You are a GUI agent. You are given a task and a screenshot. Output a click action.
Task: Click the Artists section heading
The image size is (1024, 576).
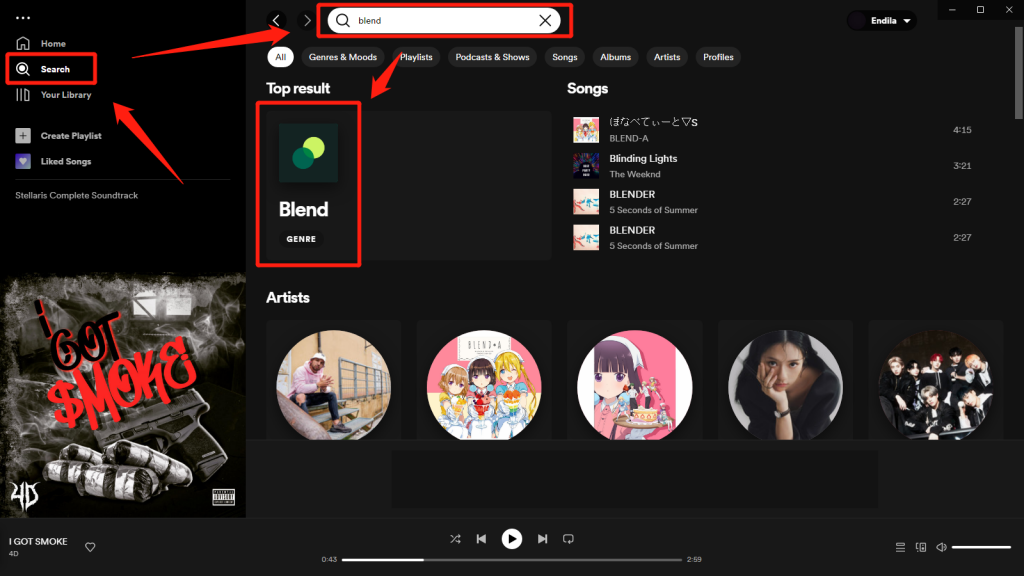[287, 298]
